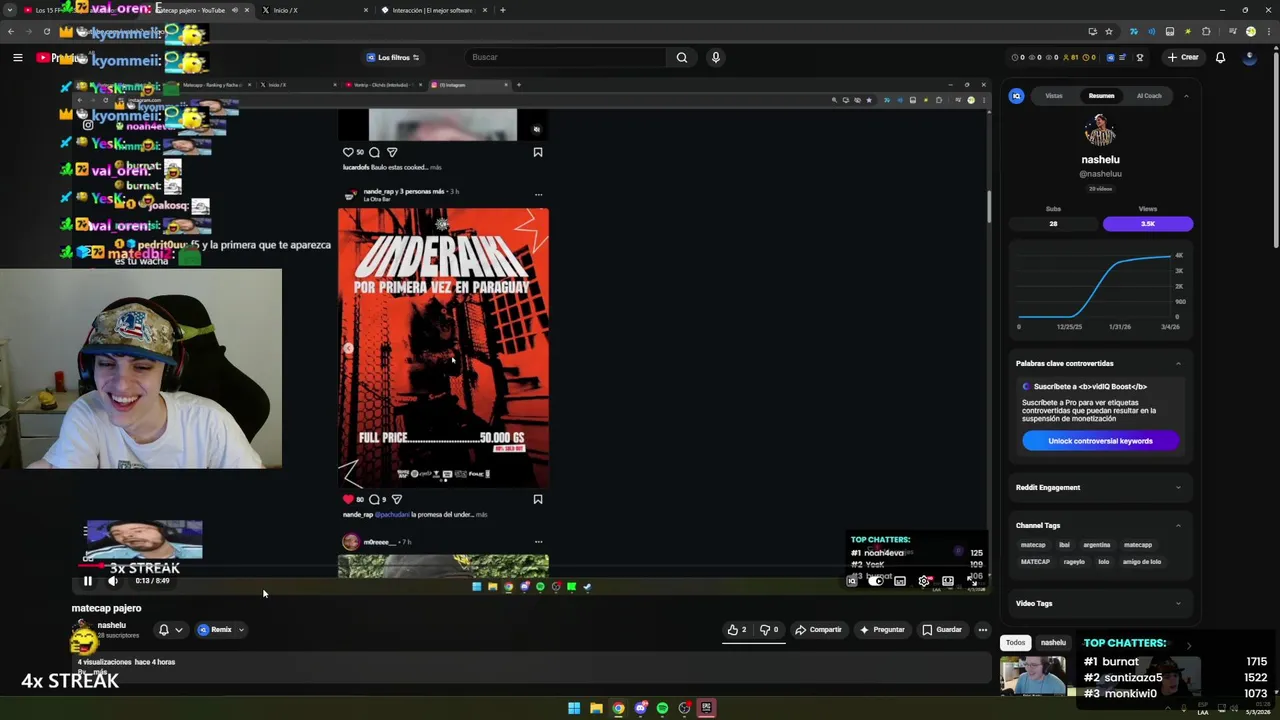
Task: Mute the video volume speaker icon
Action: tap(113, 580)
